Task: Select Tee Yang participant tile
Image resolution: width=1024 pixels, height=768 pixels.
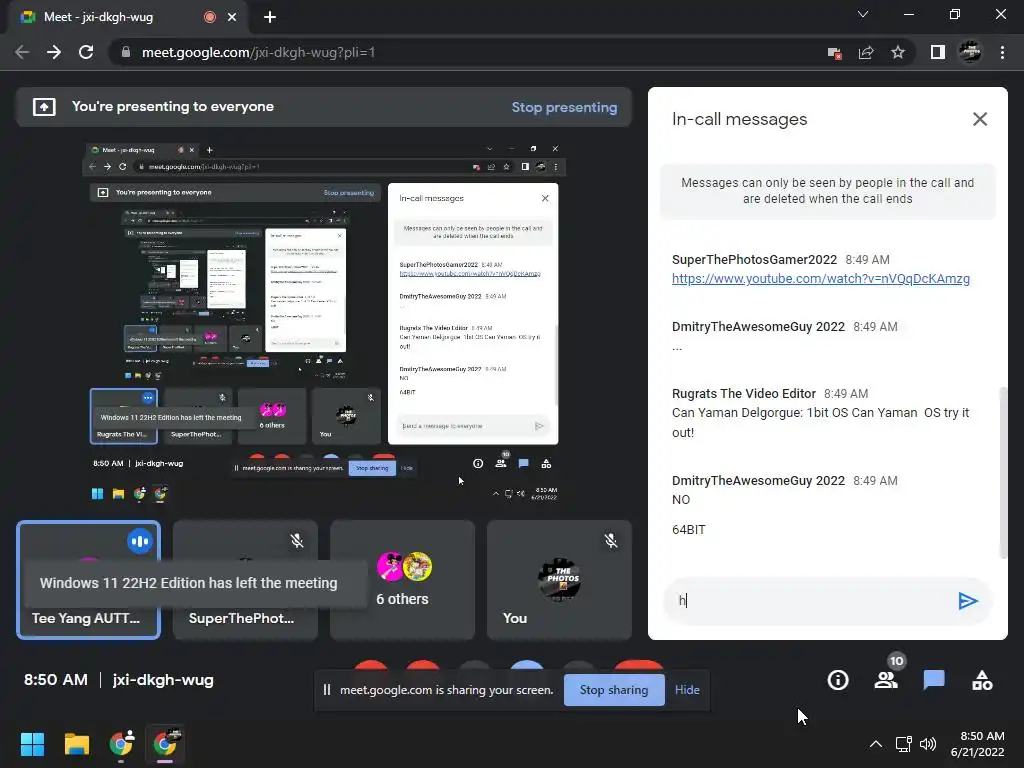Action: point(88,580)
